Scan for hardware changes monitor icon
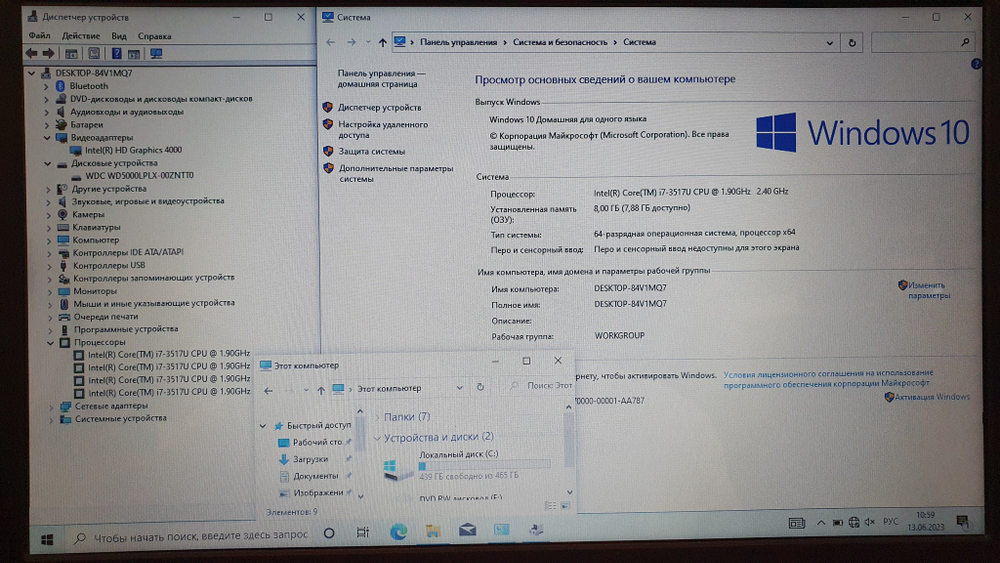 pyautogui.click(x=156, y=54)
